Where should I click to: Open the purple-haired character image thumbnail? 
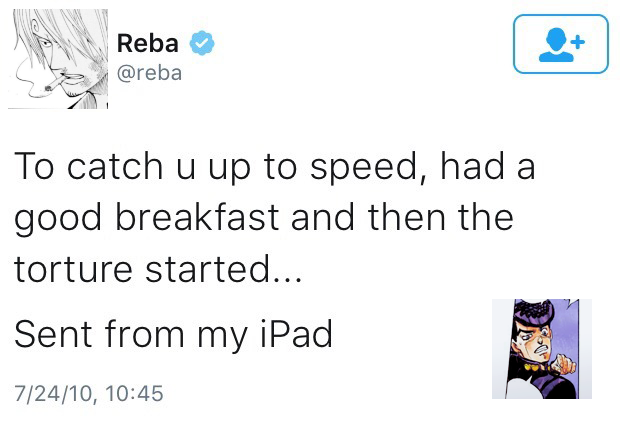(542, 349)
